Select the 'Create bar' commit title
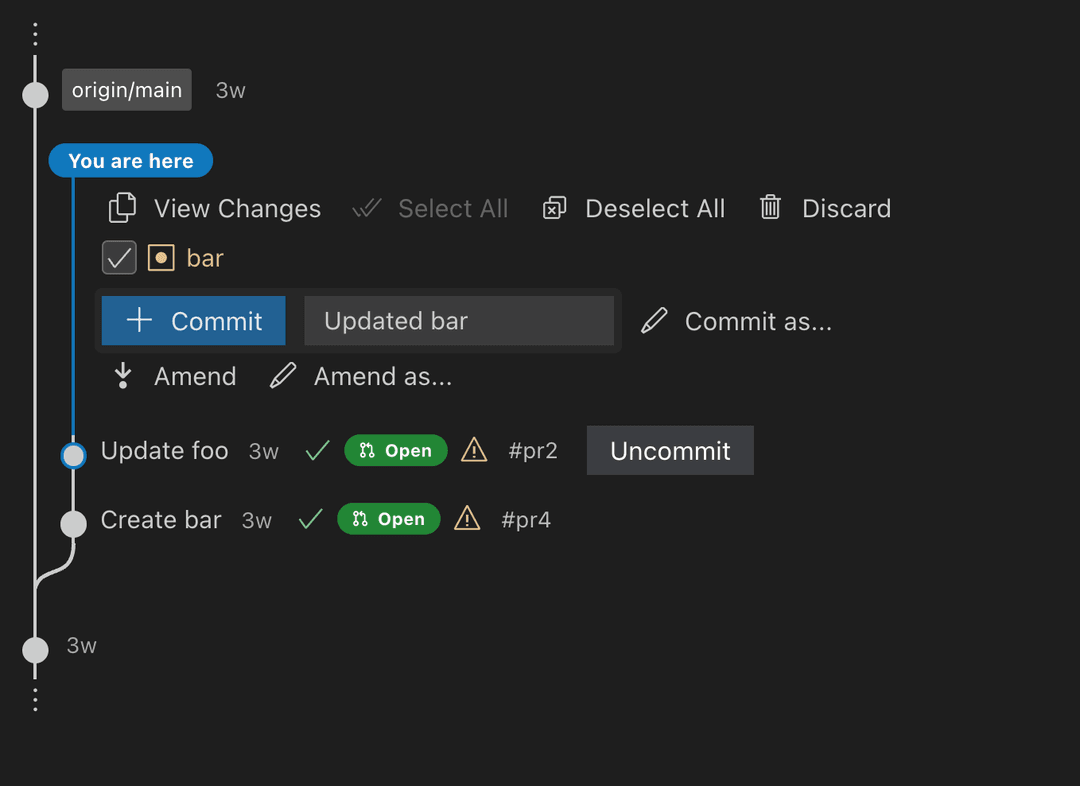The height and width of the screenshot is (786, 1080). (x=161, y=519)
